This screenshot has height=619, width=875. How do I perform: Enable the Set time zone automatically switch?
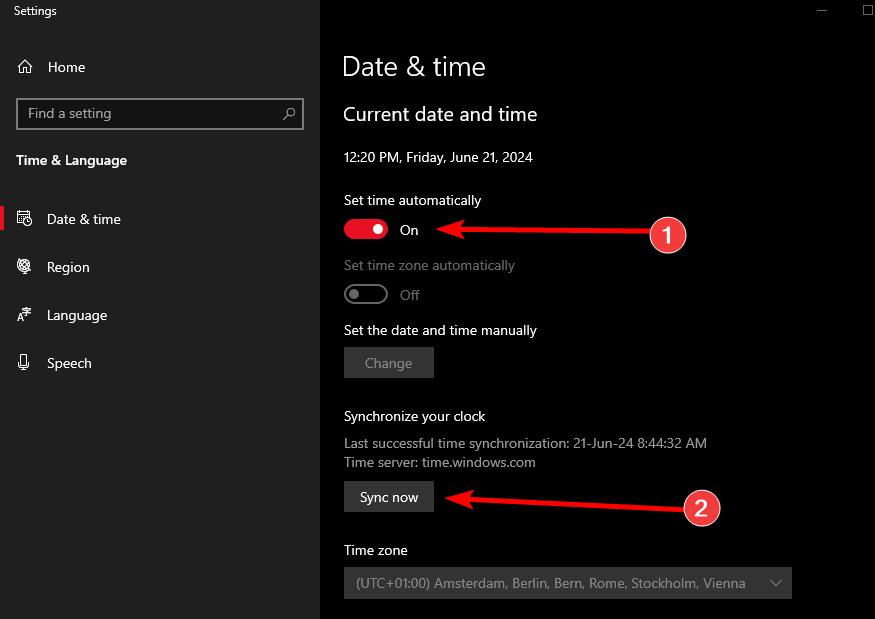point(365,293)
